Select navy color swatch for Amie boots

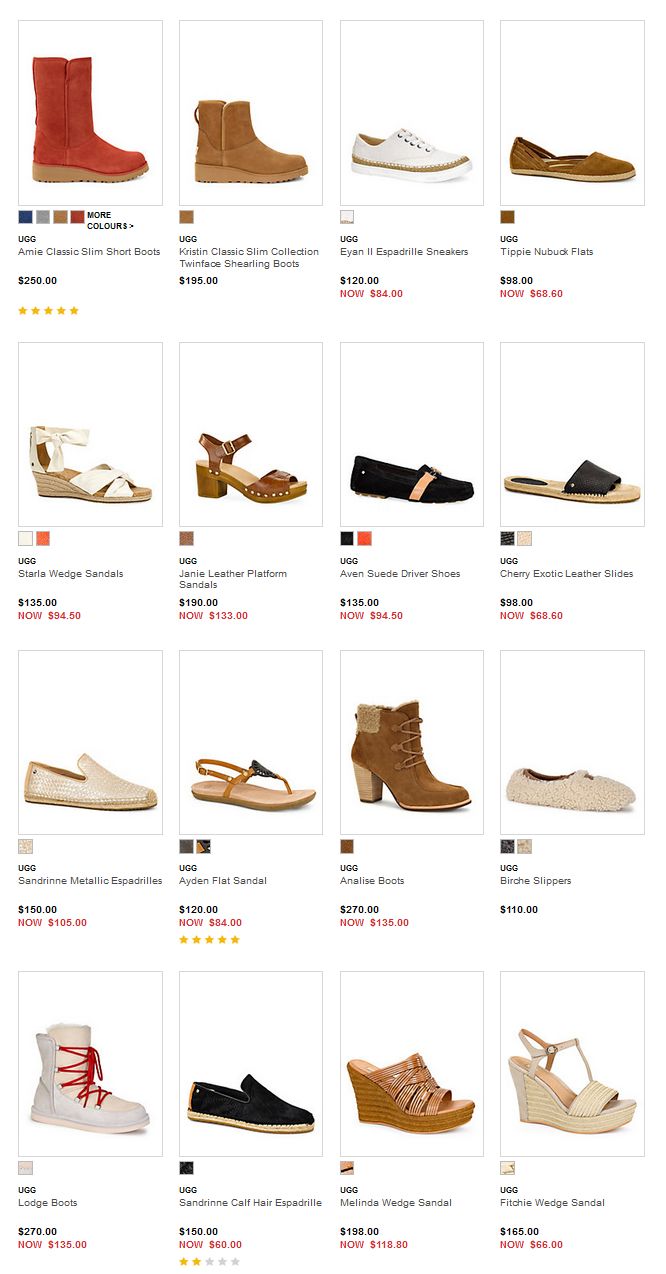pyautogui.click(x=25, y=217)
